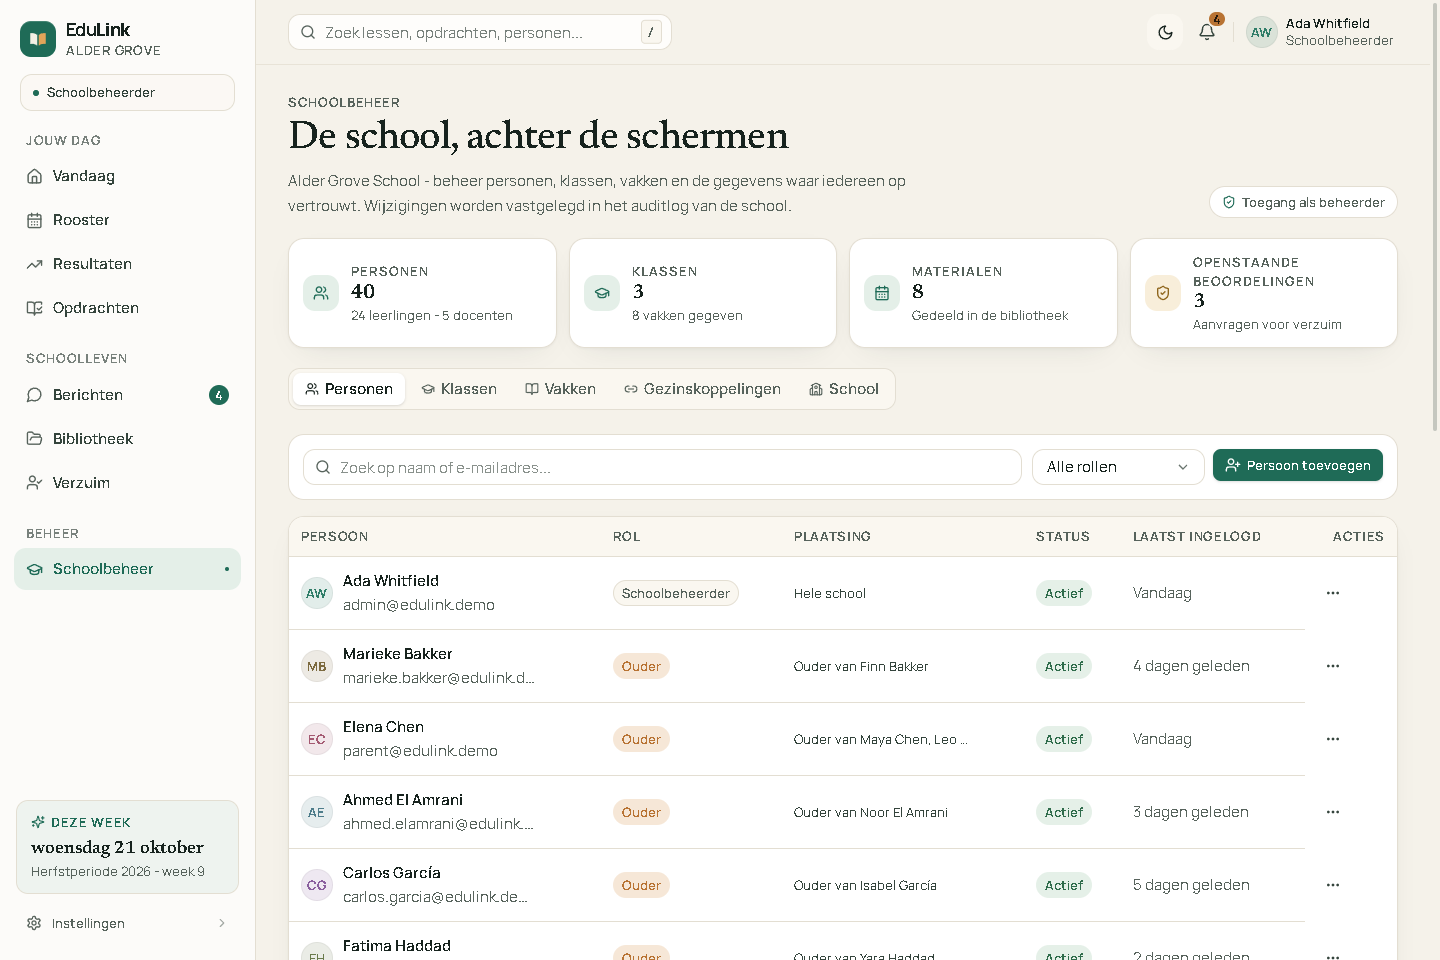Switch to the Vakken tab
This screenshot has height=960, width=1440.
pos(561,389)
